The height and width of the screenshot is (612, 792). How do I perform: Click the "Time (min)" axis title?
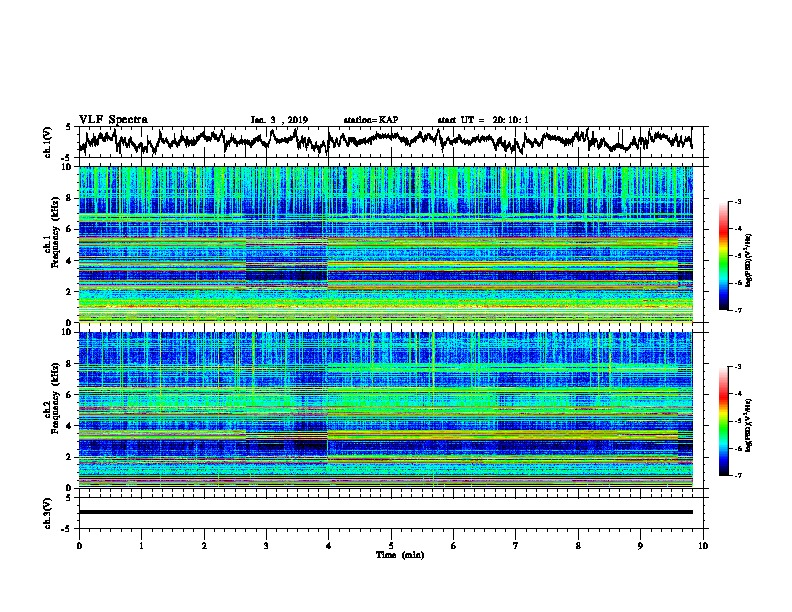pos(400,555)
